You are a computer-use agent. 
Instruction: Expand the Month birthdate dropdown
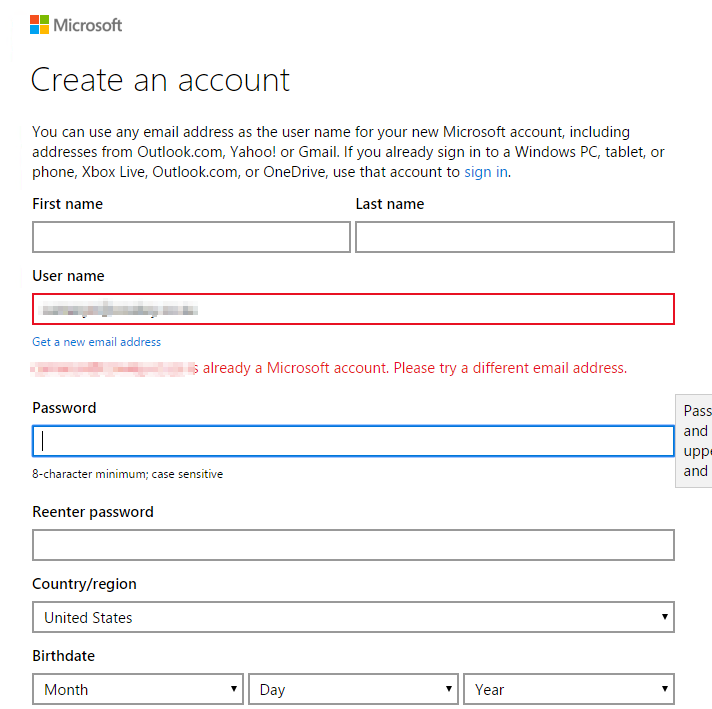138,689
